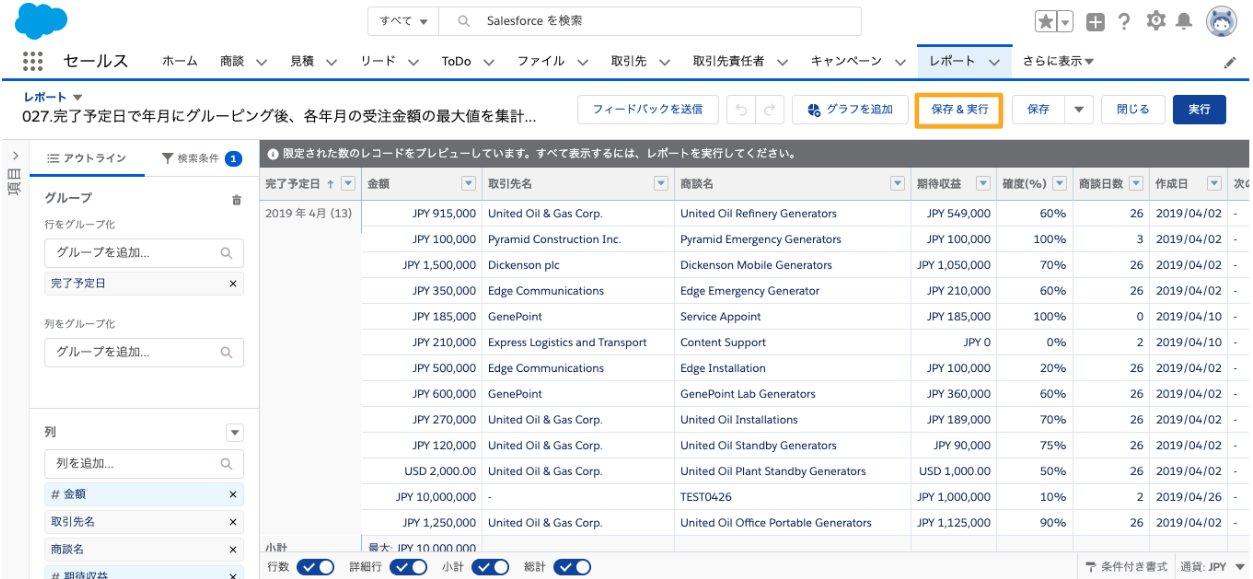Viewport: 1253px width, 579px height.
Task: Open the App Launcher grid icon
Action: (x=32, y=61)
